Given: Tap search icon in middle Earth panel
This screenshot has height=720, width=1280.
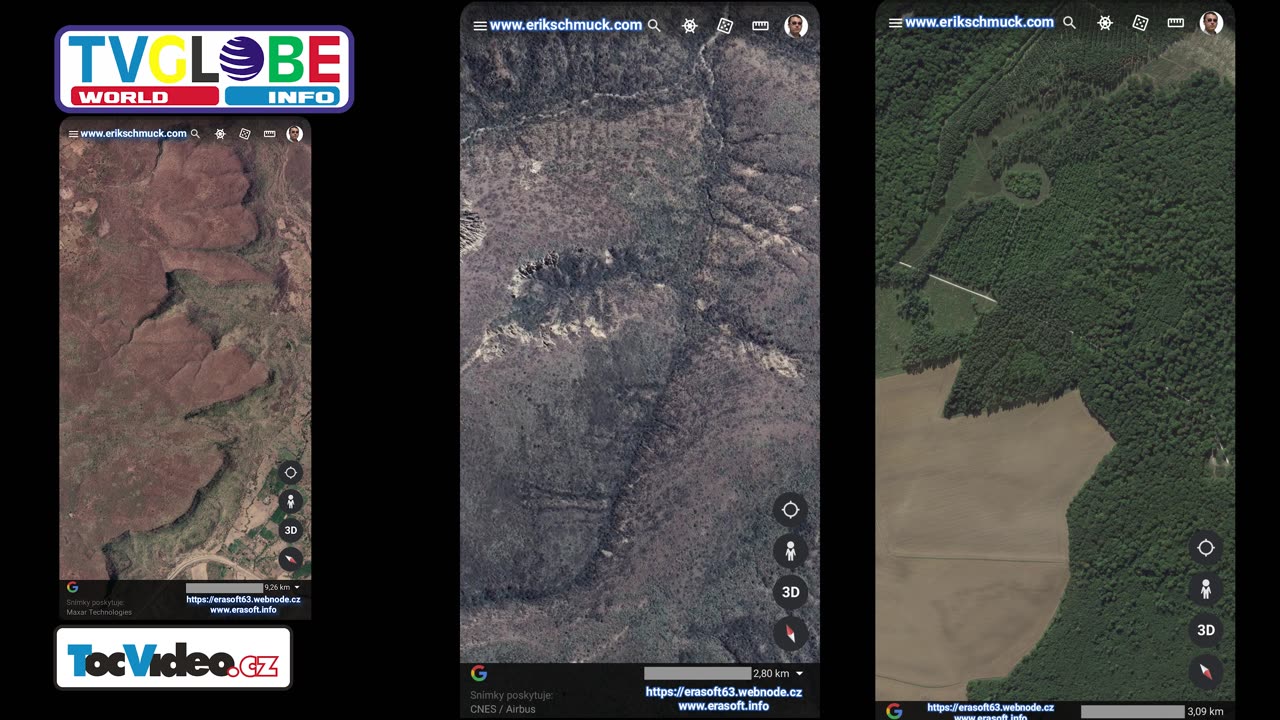Looking at the screenshot, I should pos(654,25).
